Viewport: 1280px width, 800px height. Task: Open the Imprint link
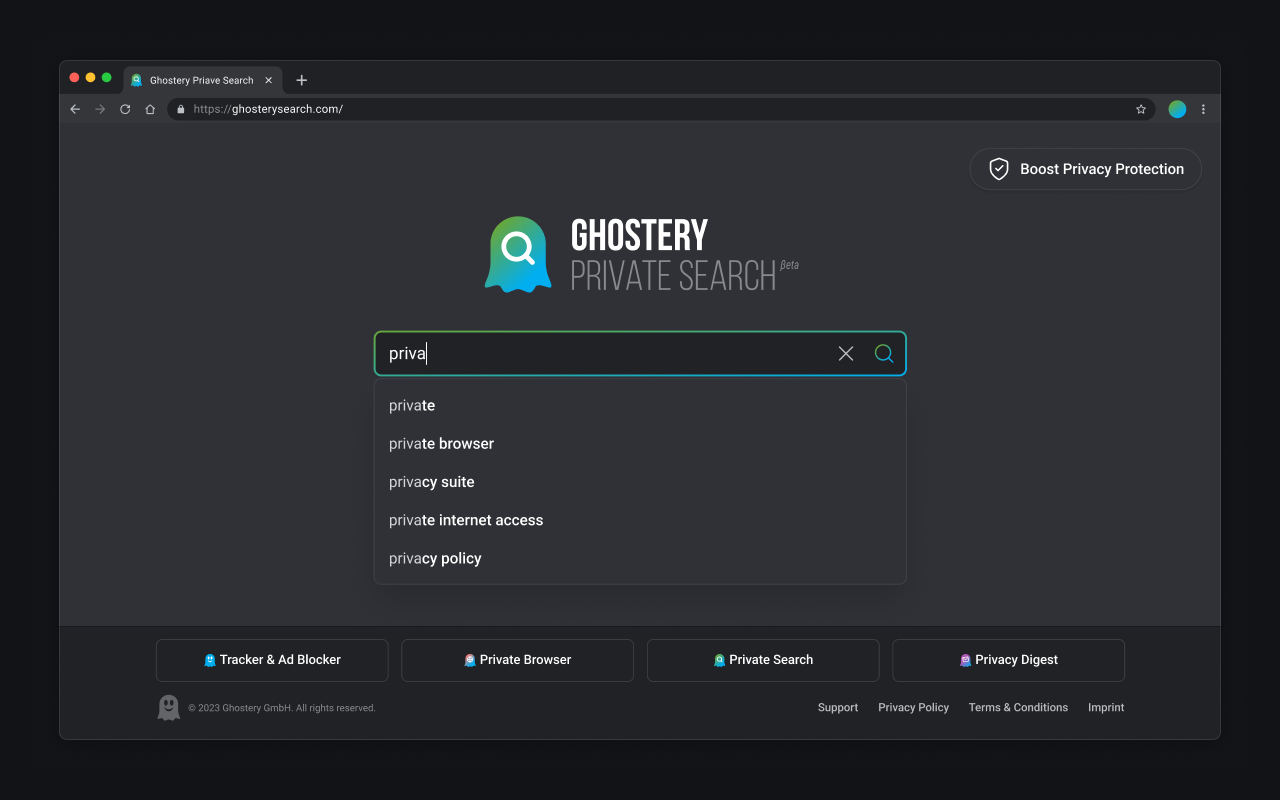point(1106,707)
